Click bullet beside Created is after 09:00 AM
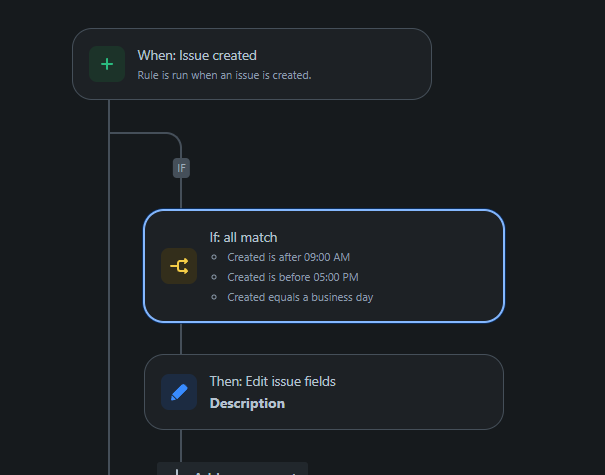605x475 pixels. pos(214,257)
